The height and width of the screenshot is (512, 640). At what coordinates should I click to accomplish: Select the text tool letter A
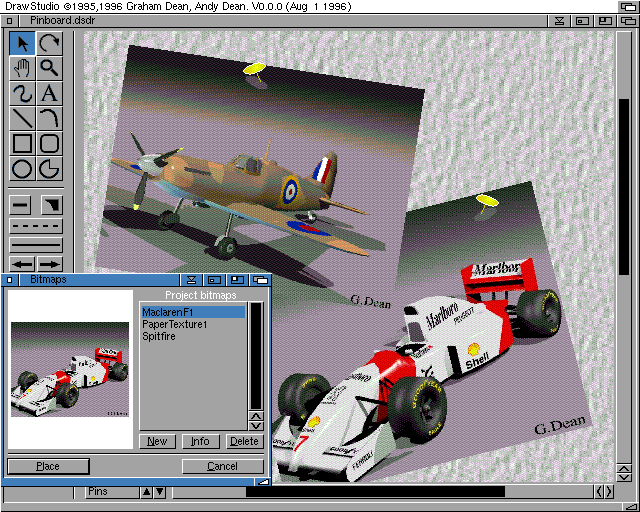tap(49, 93)
